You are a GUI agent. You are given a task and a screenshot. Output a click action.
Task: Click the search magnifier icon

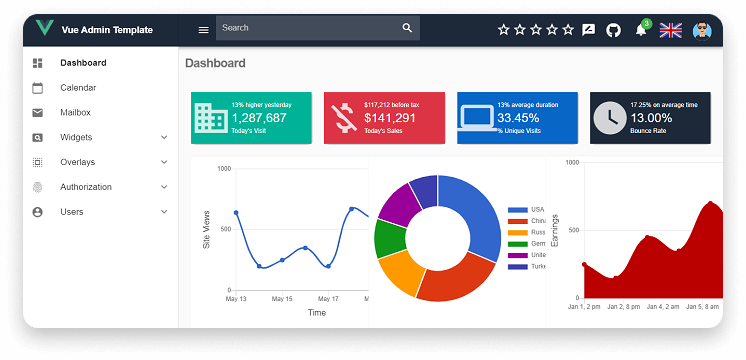click(x=407, y=28)
